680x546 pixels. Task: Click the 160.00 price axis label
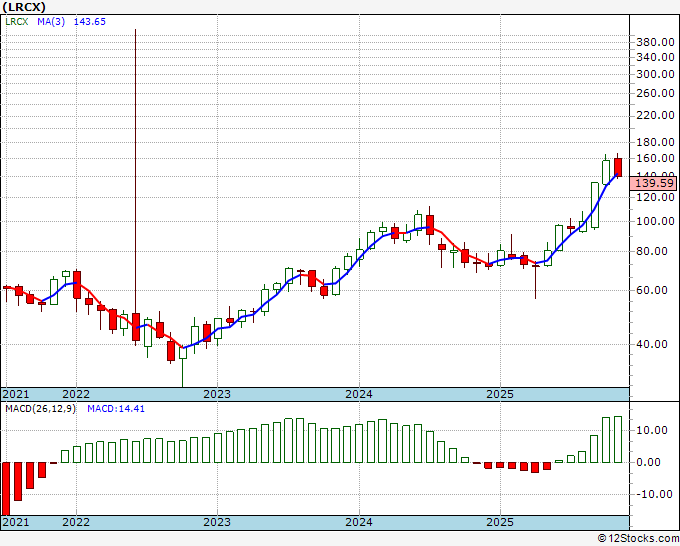pyautogui.click(x=655, y=158)
